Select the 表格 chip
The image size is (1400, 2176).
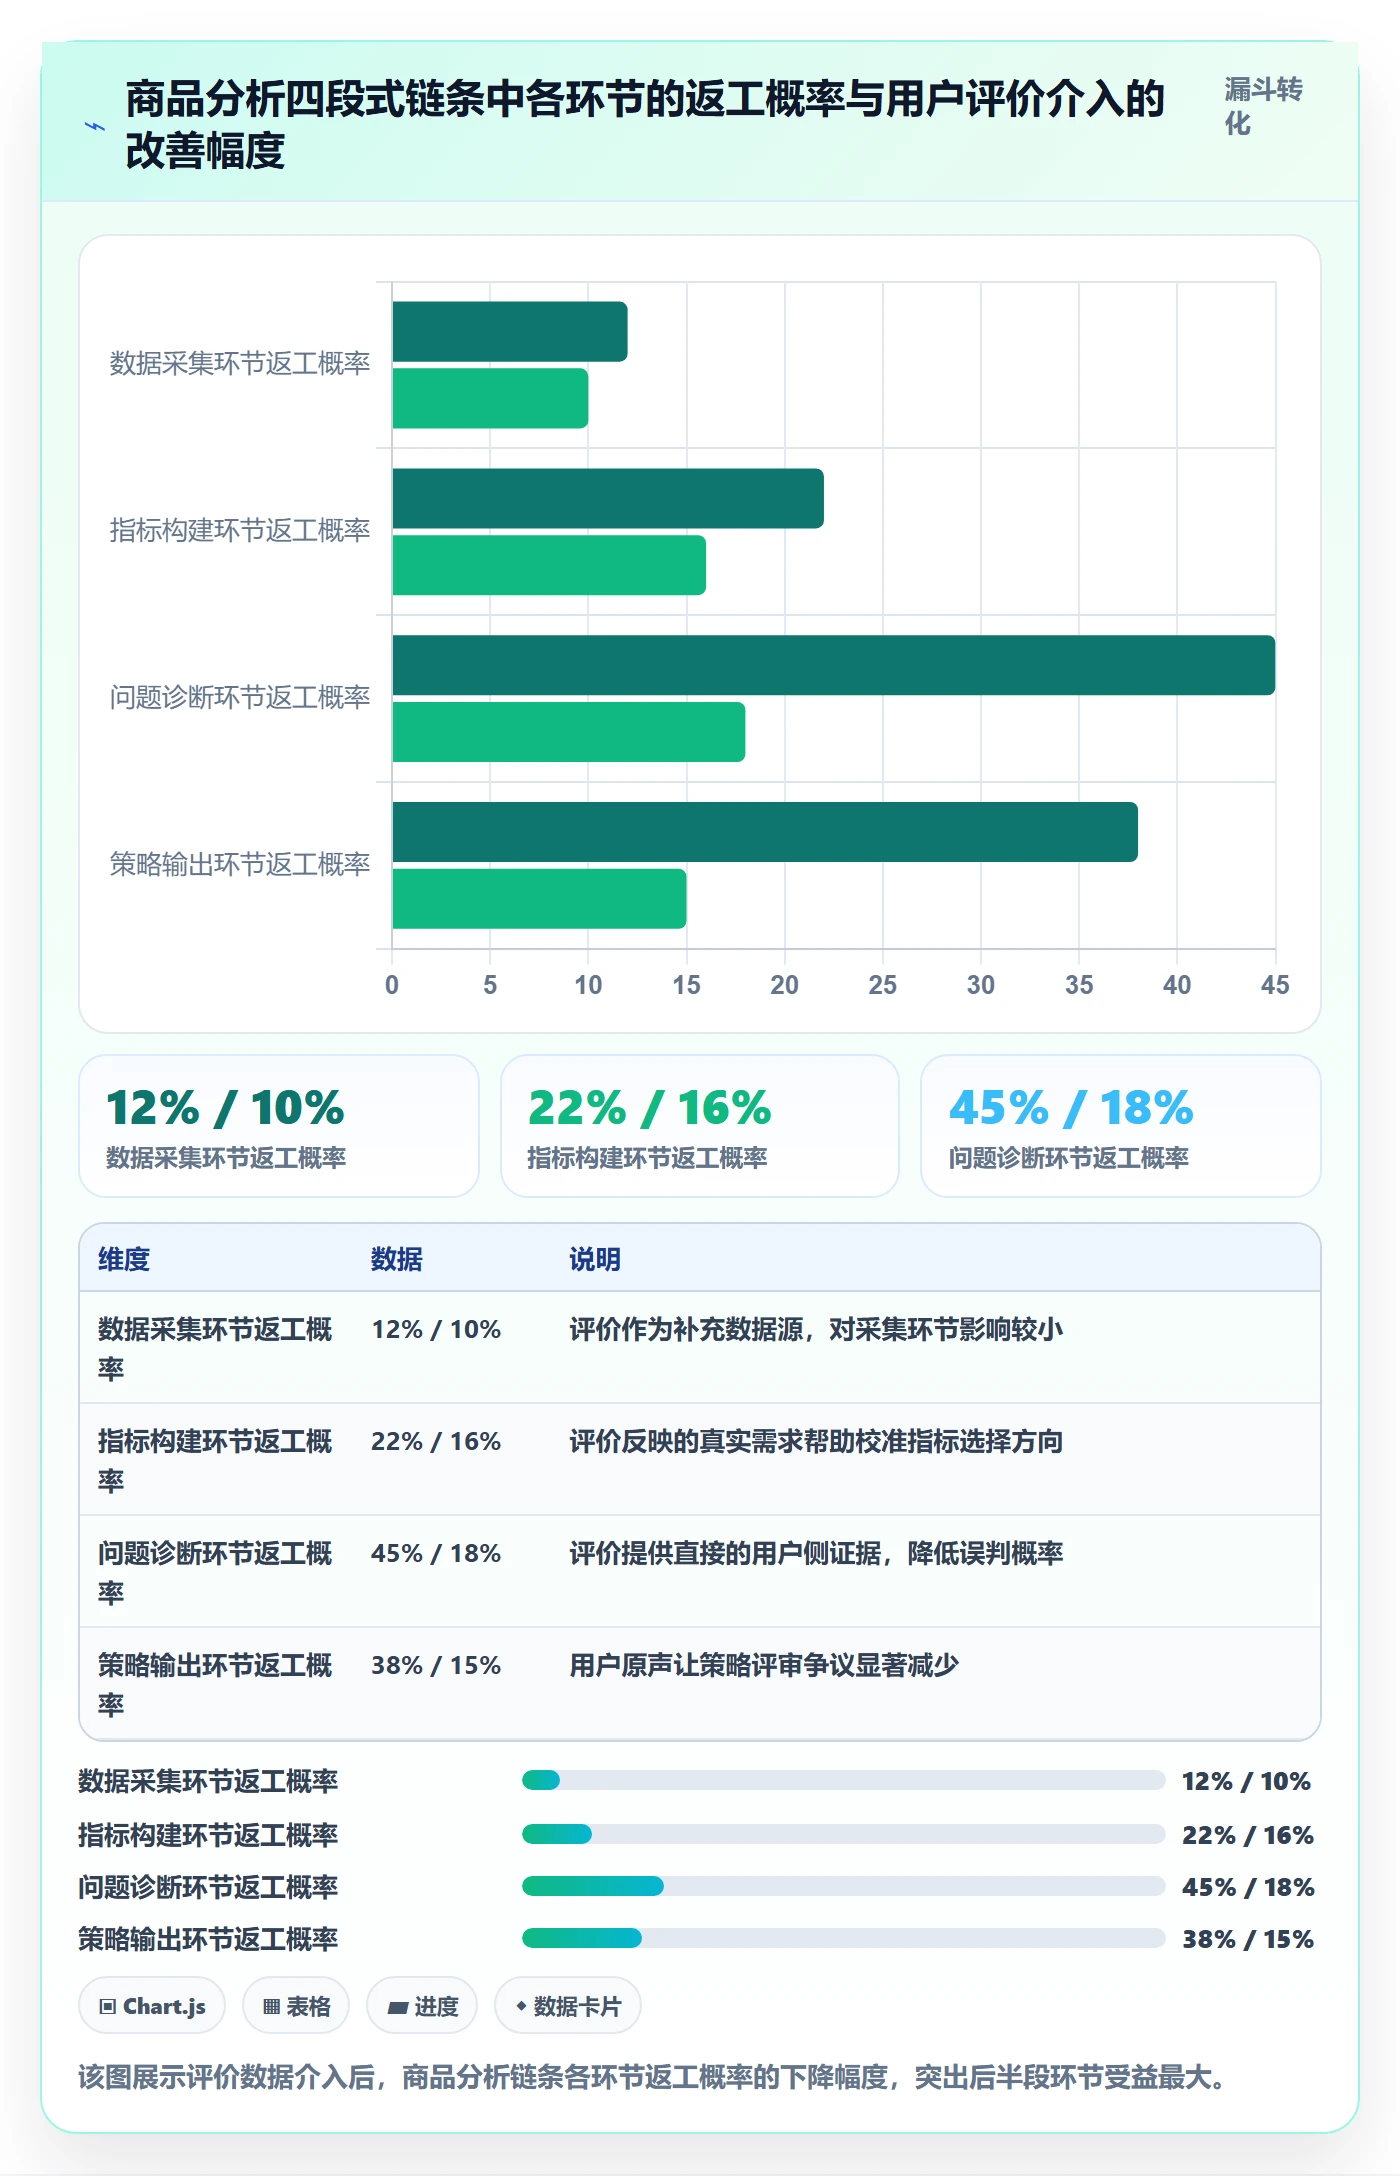[296, 2005]
